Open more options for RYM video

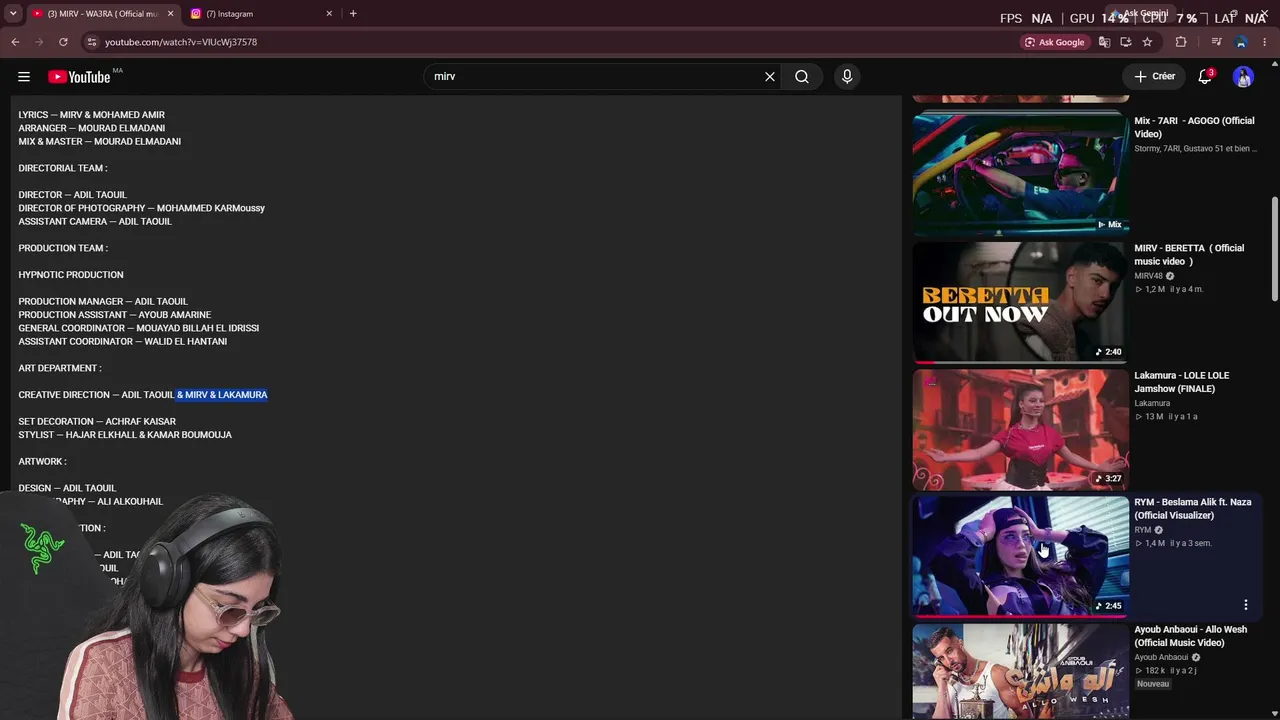click(x=1246, y=605)
